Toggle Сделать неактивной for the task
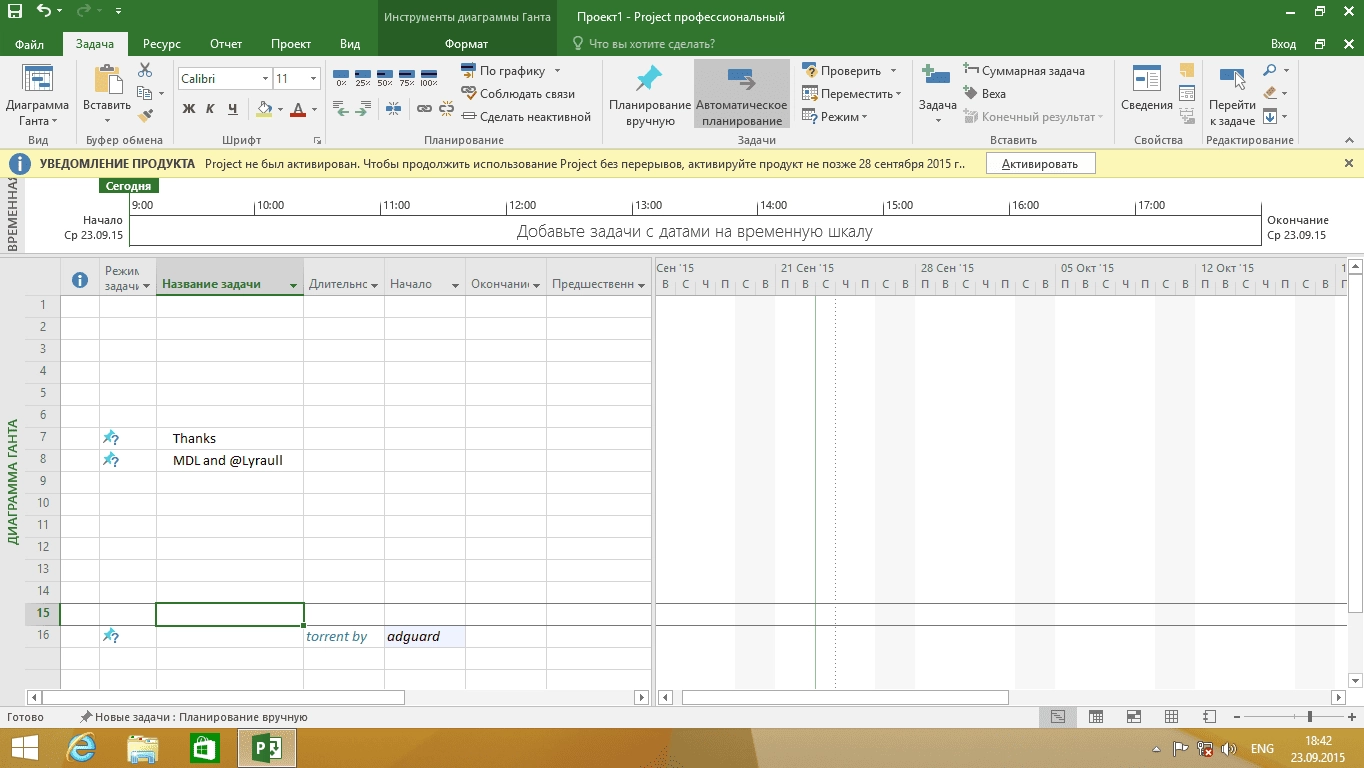1364x768 pixels. click(527, 116)
